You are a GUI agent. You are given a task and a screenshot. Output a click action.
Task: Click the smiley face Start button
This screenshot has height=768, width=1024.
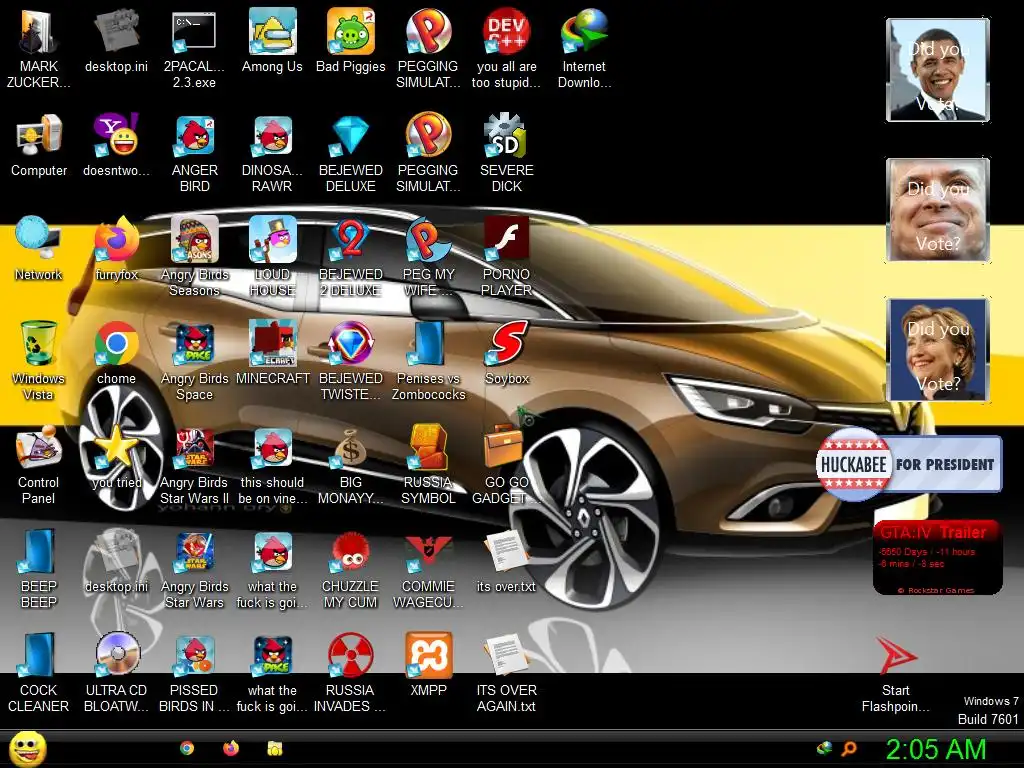28,748
